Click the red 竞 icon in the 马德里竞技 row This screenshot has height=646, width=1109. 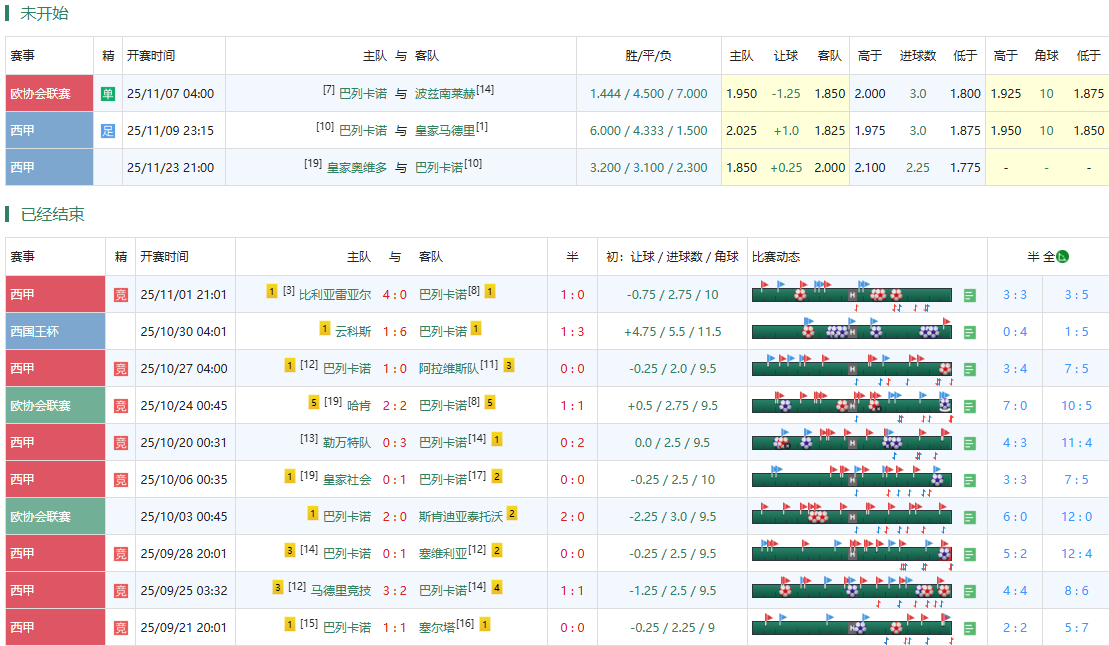pos(120,591)
